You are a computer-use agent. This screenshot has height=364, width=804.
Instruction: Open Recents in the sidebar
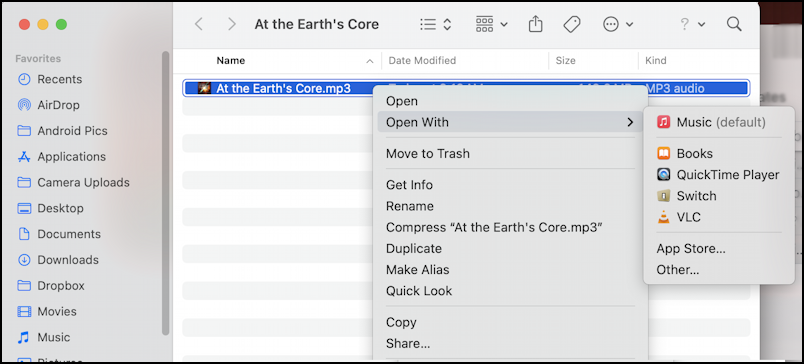59,79
